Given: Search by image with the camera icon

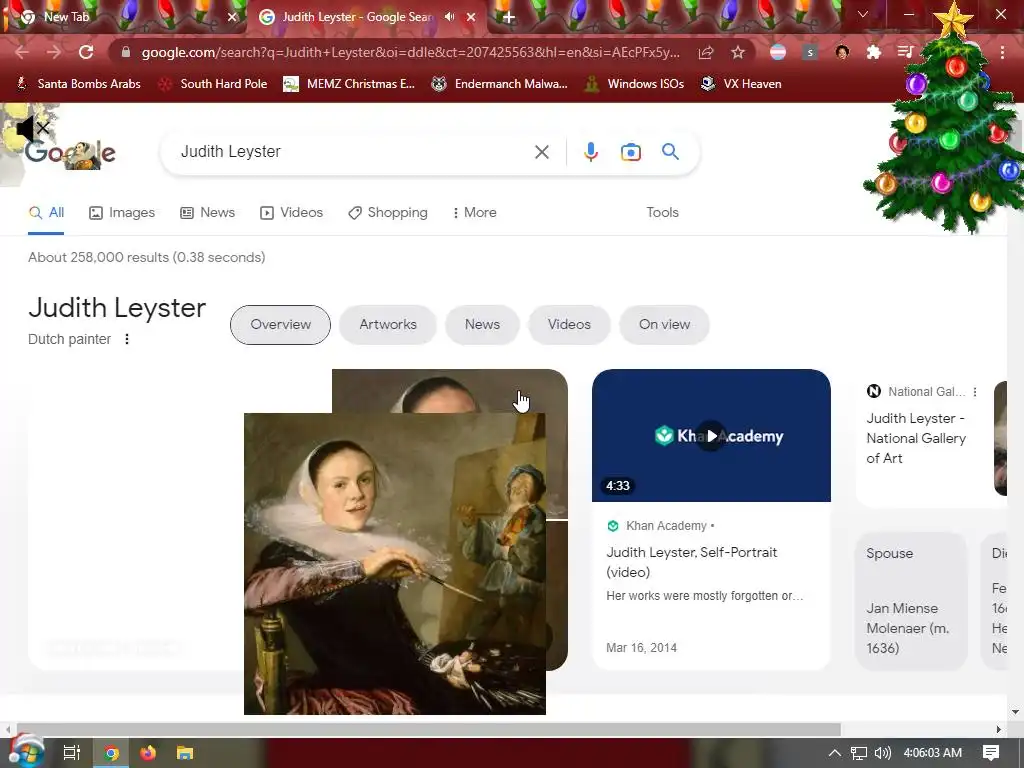Looking at the screenshot, I should tap(630, 152).
